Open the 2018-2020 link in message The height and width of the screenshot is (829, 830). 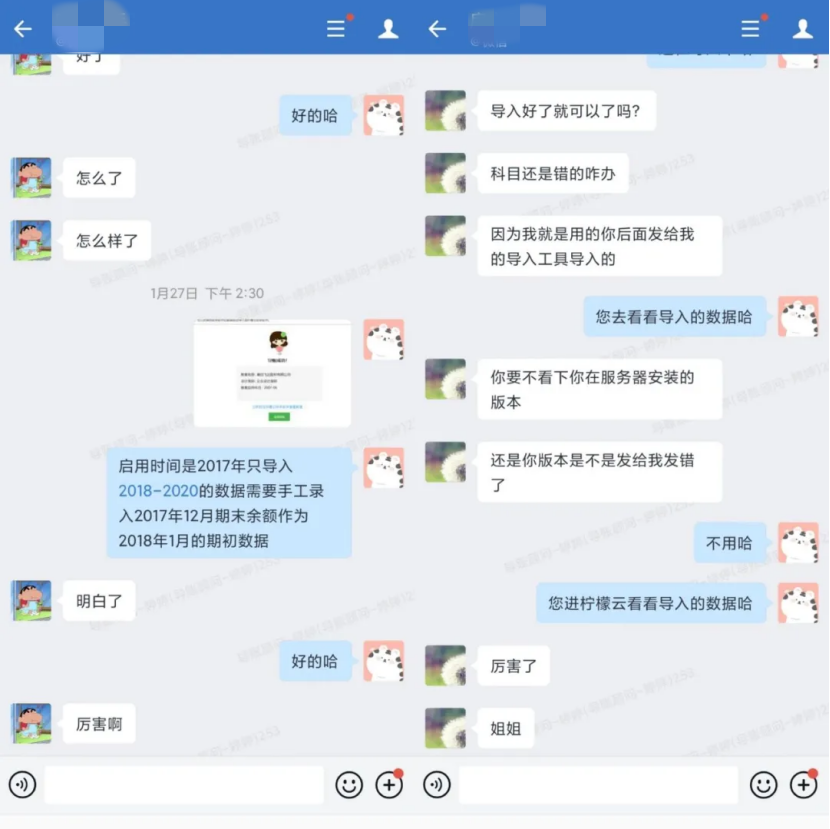(x=158, y=491)
